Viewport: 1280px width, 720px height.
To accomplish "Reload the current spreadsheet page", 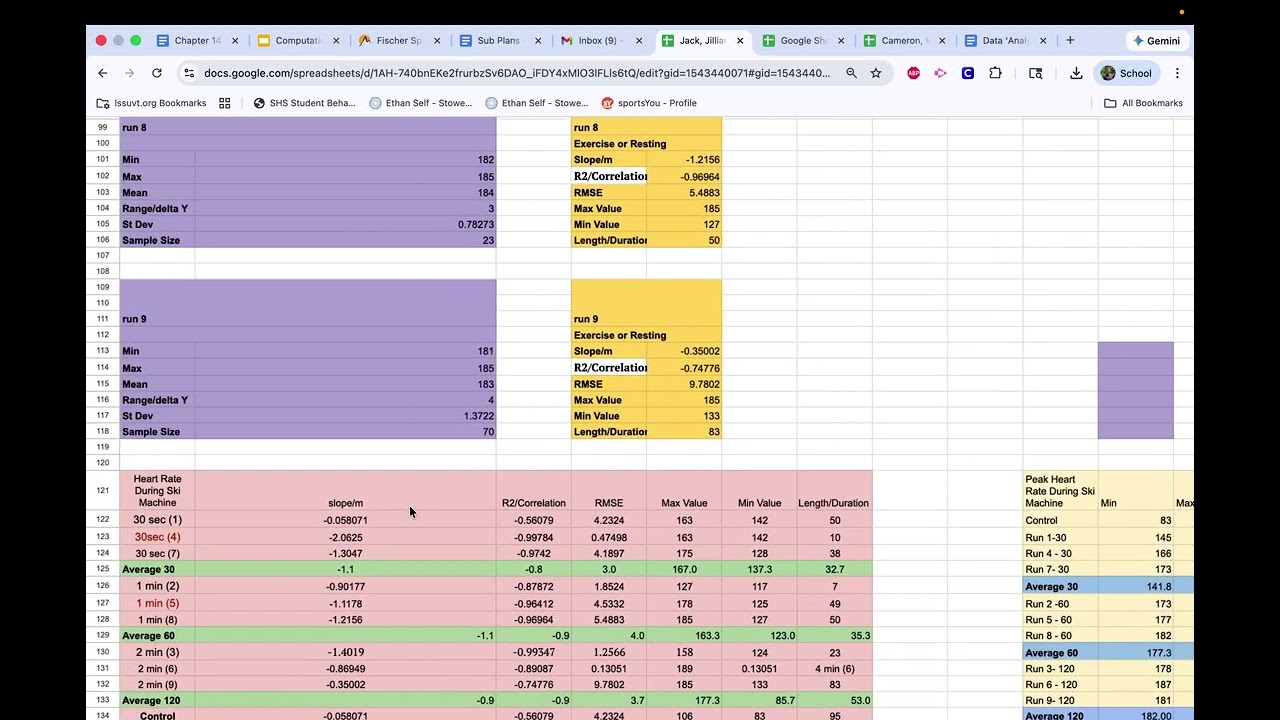I will 156,73.
